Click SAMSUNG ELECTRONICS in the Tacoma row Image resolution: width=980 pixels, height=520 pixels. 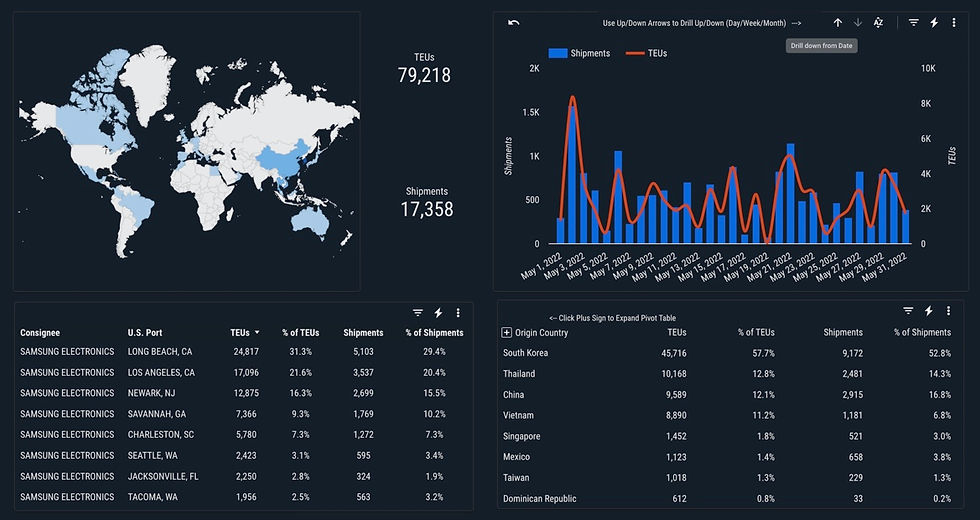(x=68, y=497)
